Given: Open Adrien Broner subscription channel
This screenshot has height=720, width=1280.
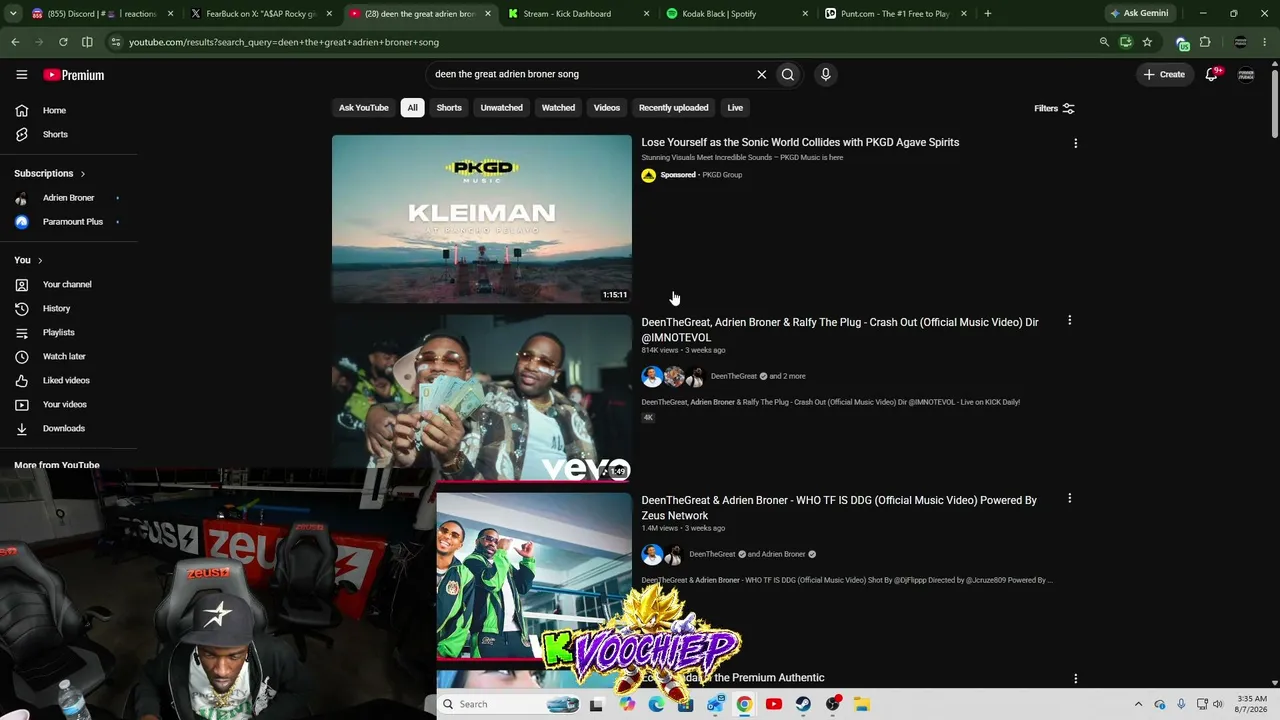Looking at the screenshot, I should (69, 198).
